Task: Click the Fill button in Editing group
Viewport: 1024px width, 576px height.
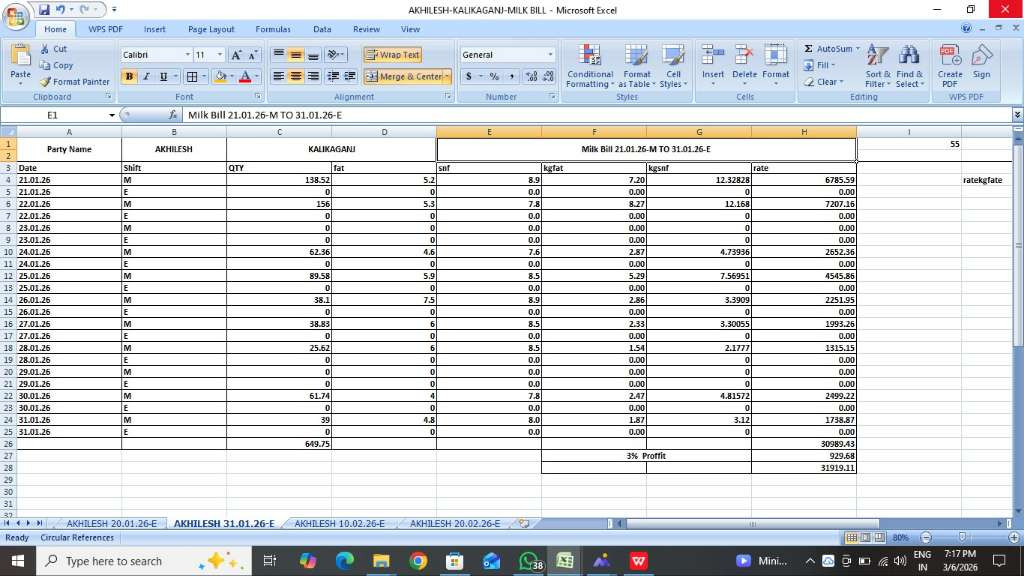Action: pos(820,65)
